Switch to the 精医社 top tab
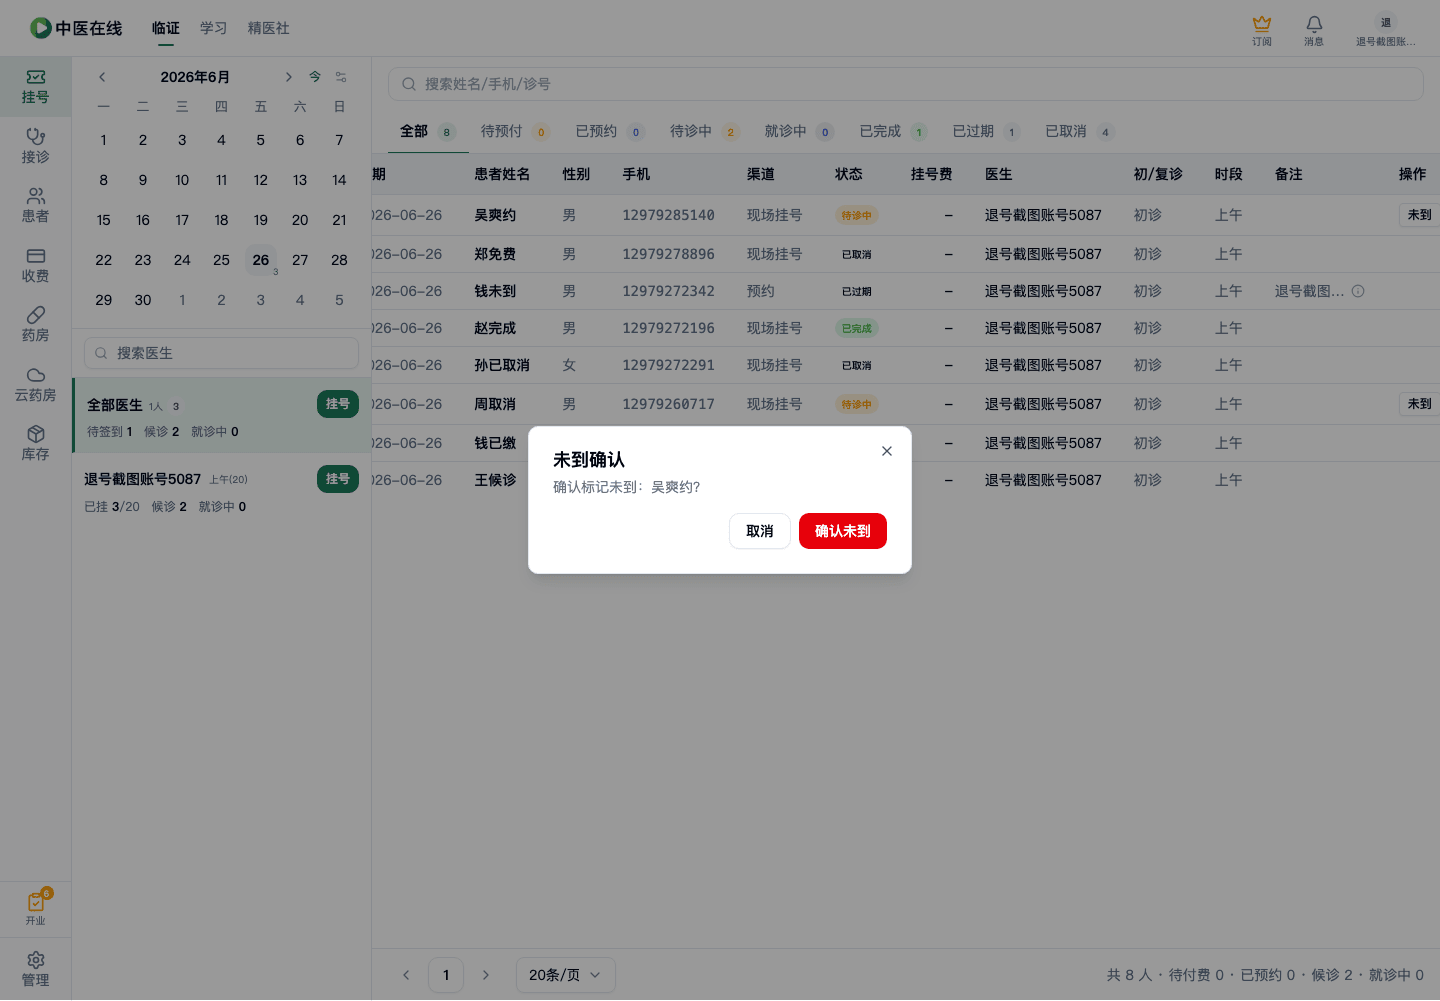The width and height of the screenshot is (1440, 1001). tap(269, 28)
